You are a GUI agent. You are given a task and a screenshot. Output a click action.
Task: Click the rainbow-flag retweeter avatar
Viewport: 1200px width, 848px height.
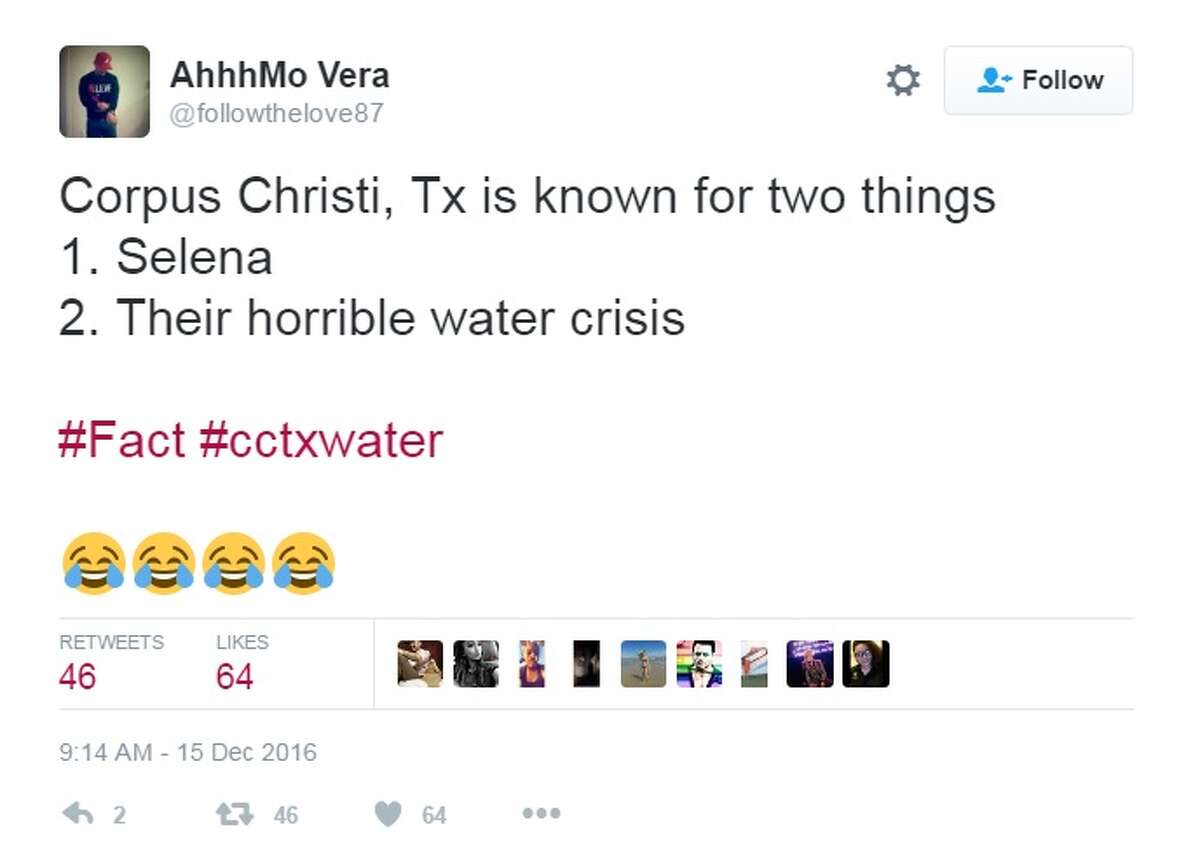(698, 663)
